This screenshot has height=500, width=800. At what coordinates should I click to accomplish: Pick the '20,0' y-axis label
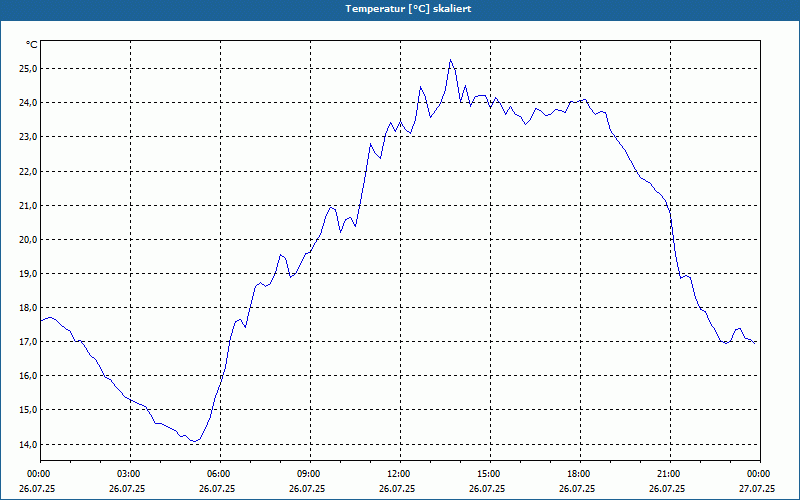point(26,240)
